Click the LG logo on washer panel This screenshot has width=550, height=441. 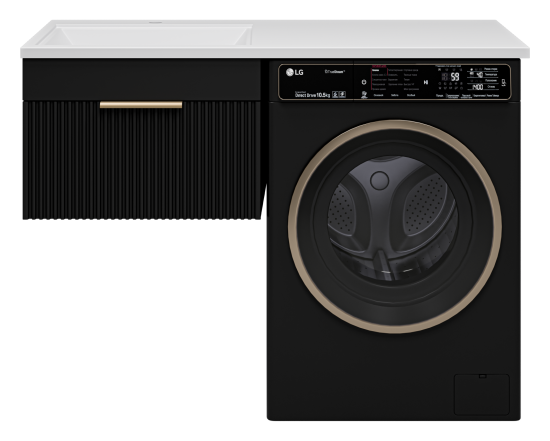click(x=295, y=73)
